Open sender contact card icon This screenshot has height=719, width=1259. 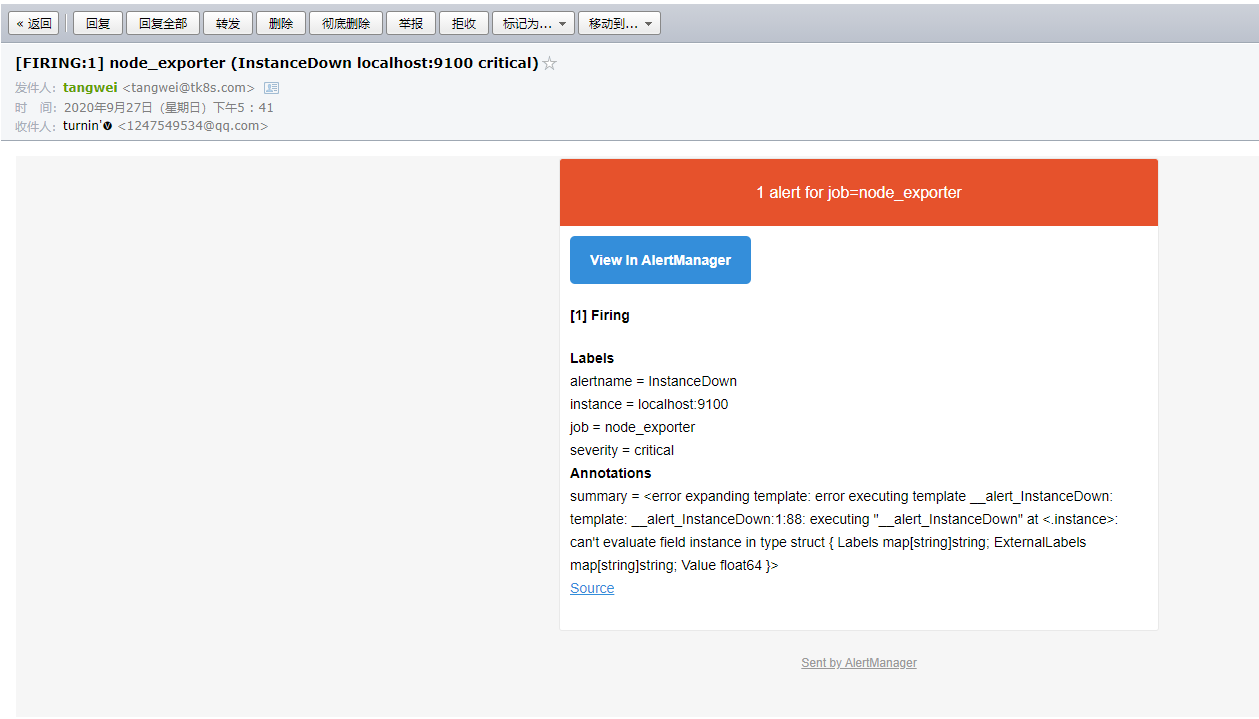pos(271,88)
